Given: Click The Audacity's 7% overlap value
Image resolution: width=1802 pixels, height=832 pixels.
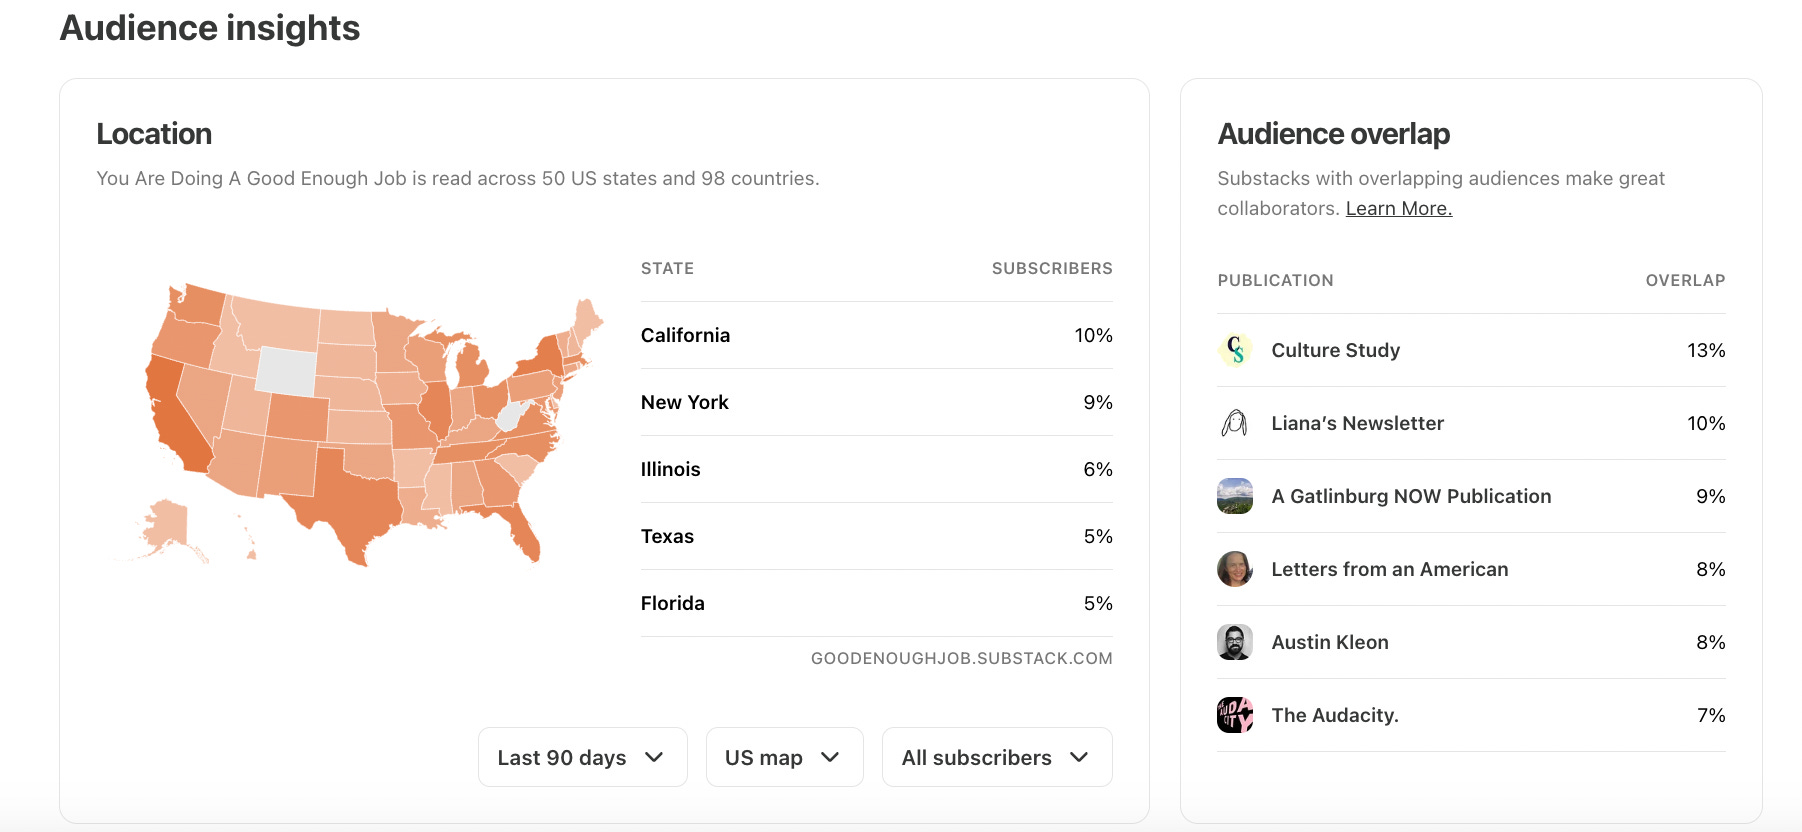Looking at the screenshot, I should [x=1711, y=715].
